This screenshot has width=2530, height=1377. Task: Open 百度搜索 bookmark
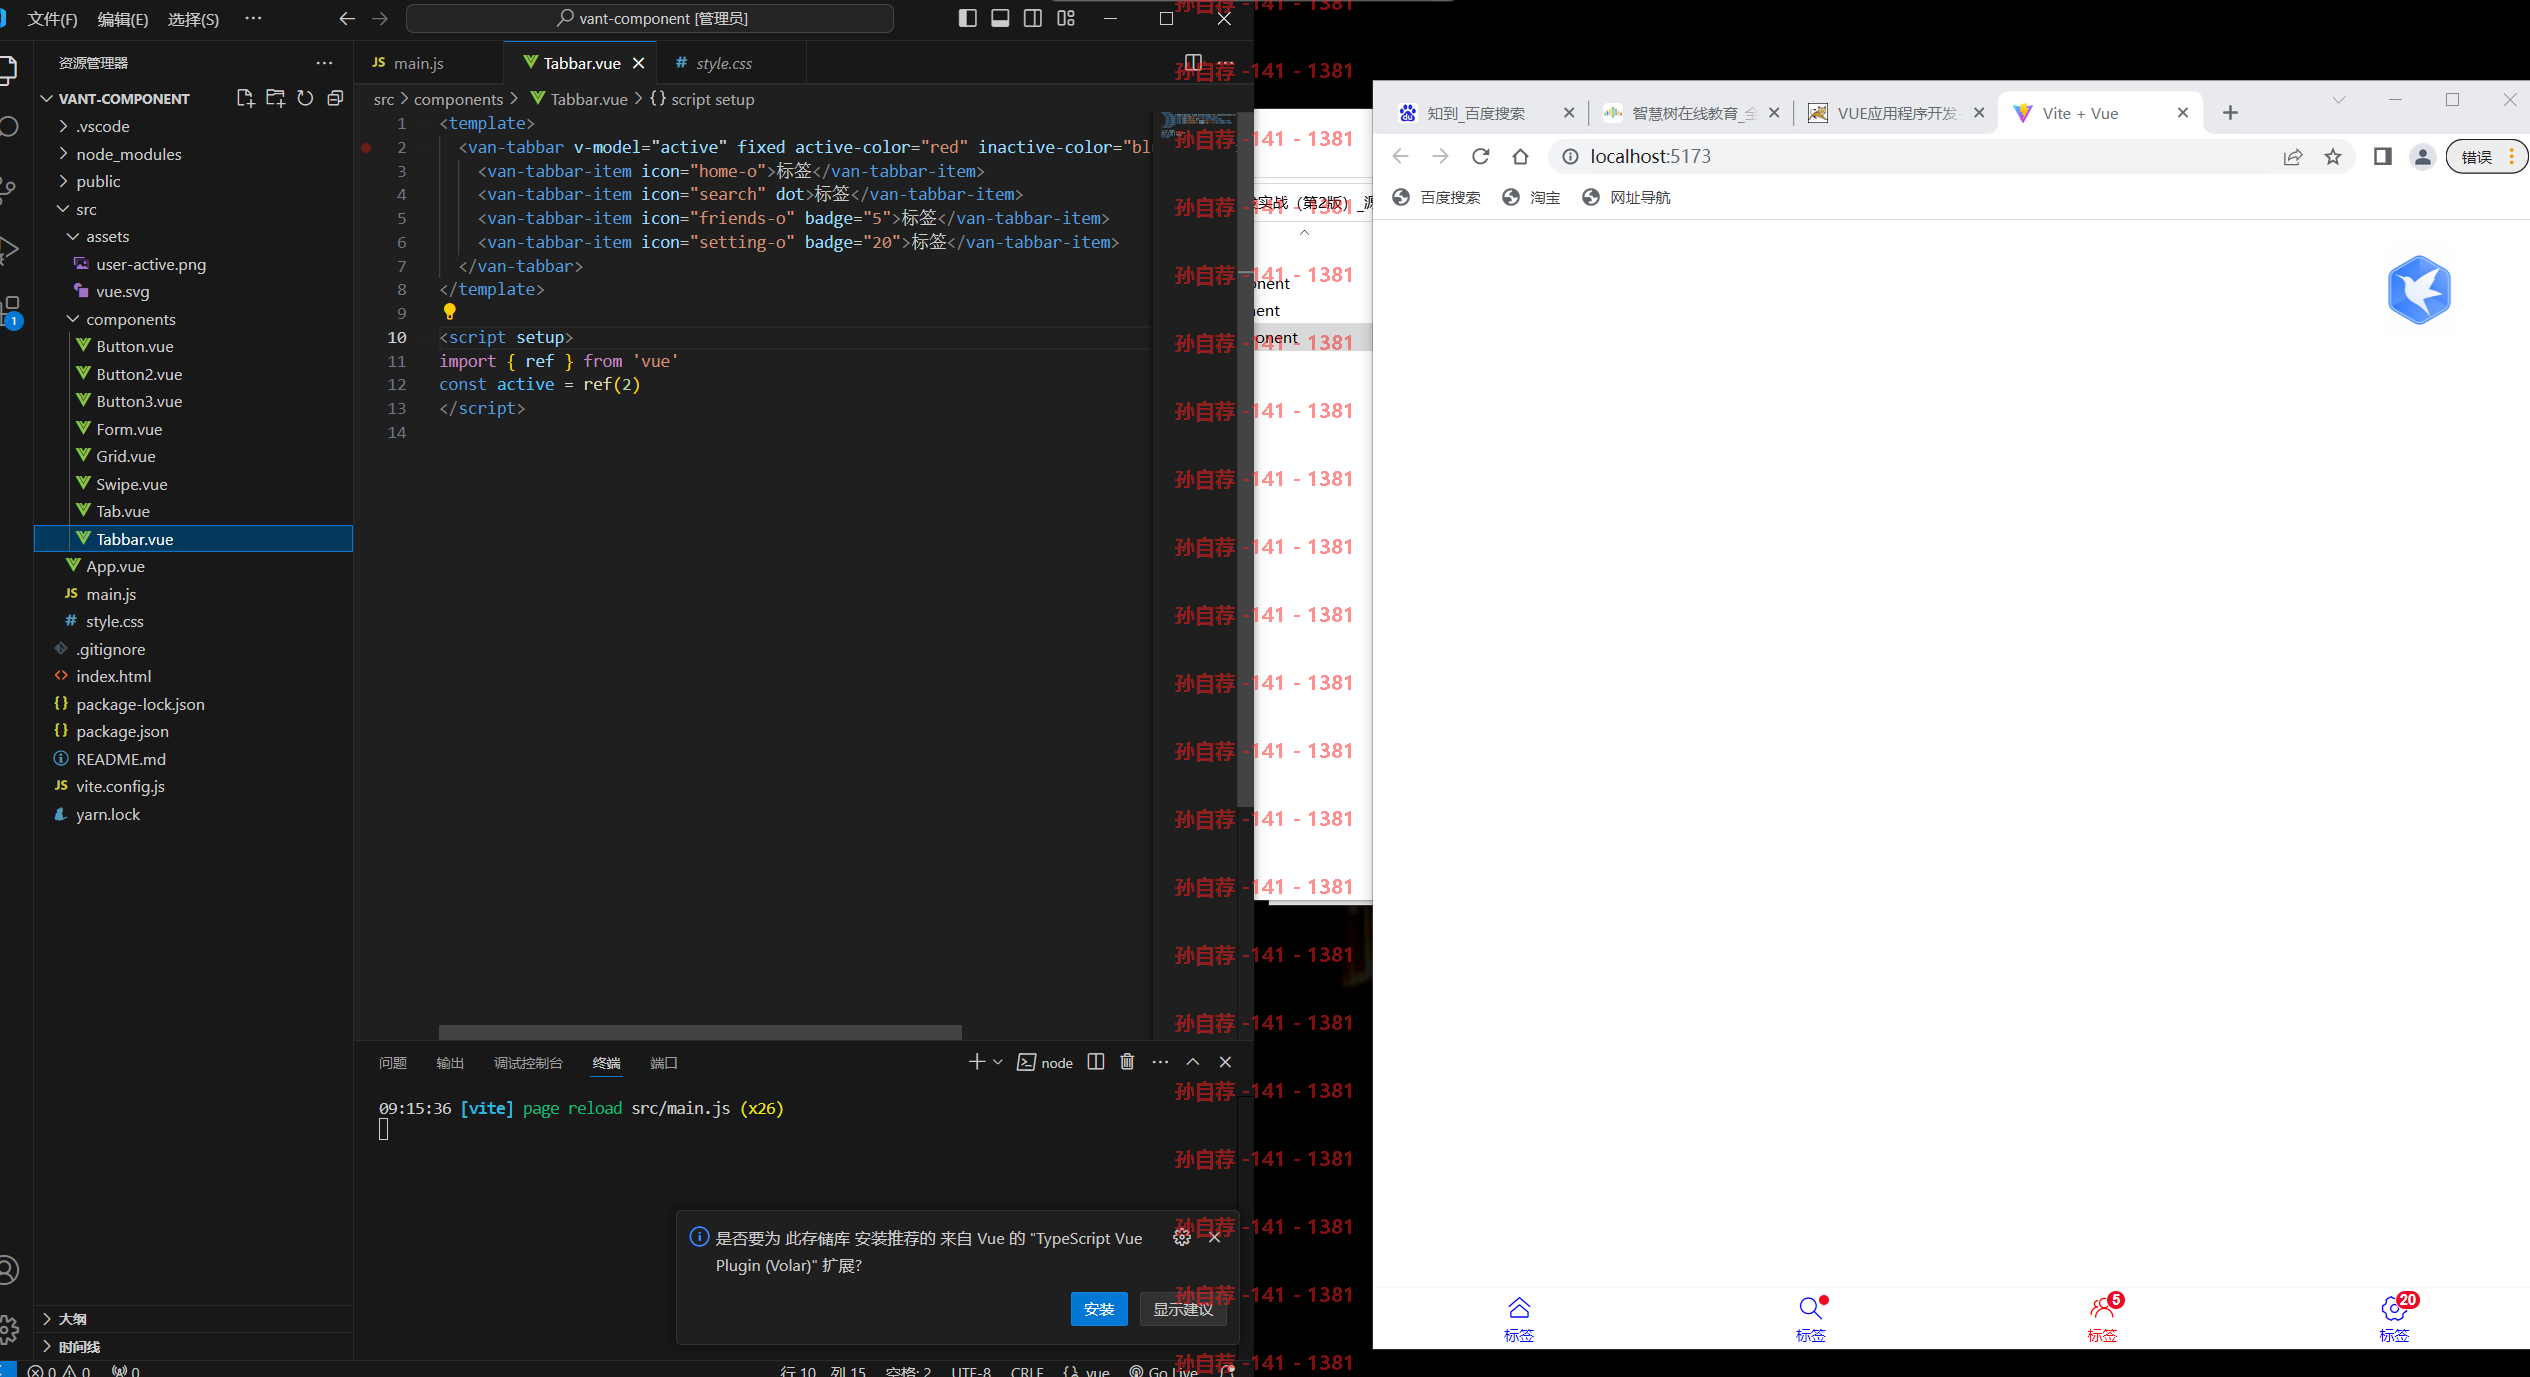[1436, 197]
